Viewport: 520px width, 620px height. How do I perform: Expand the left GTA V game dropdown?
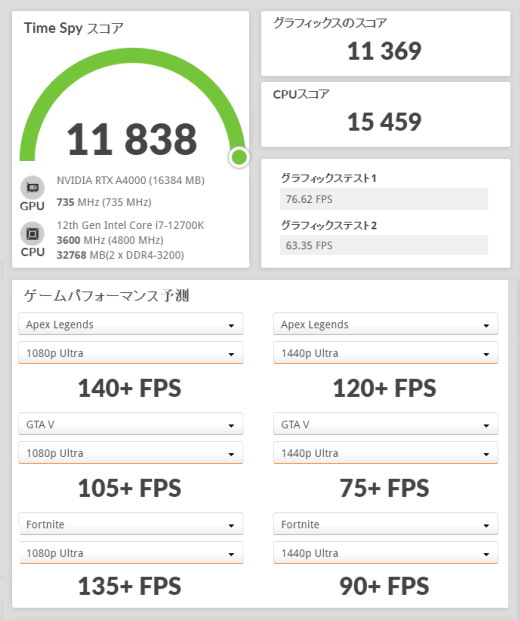[130, 424]
